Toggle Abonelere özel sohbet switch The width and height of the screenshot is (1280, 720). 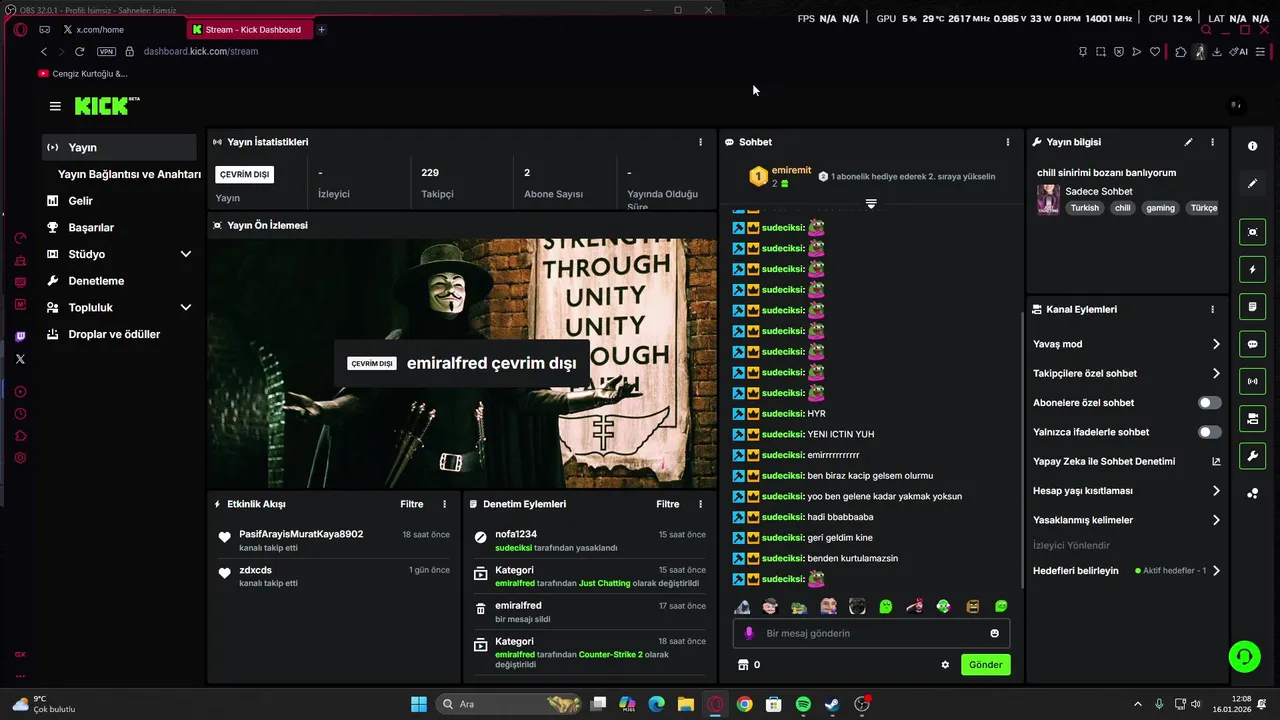tap(1210, 403)
